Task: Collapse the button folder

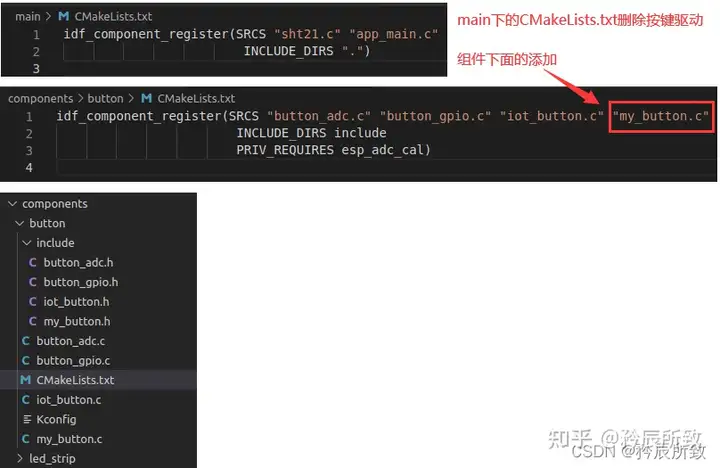Action: click(x=20, y=223)
